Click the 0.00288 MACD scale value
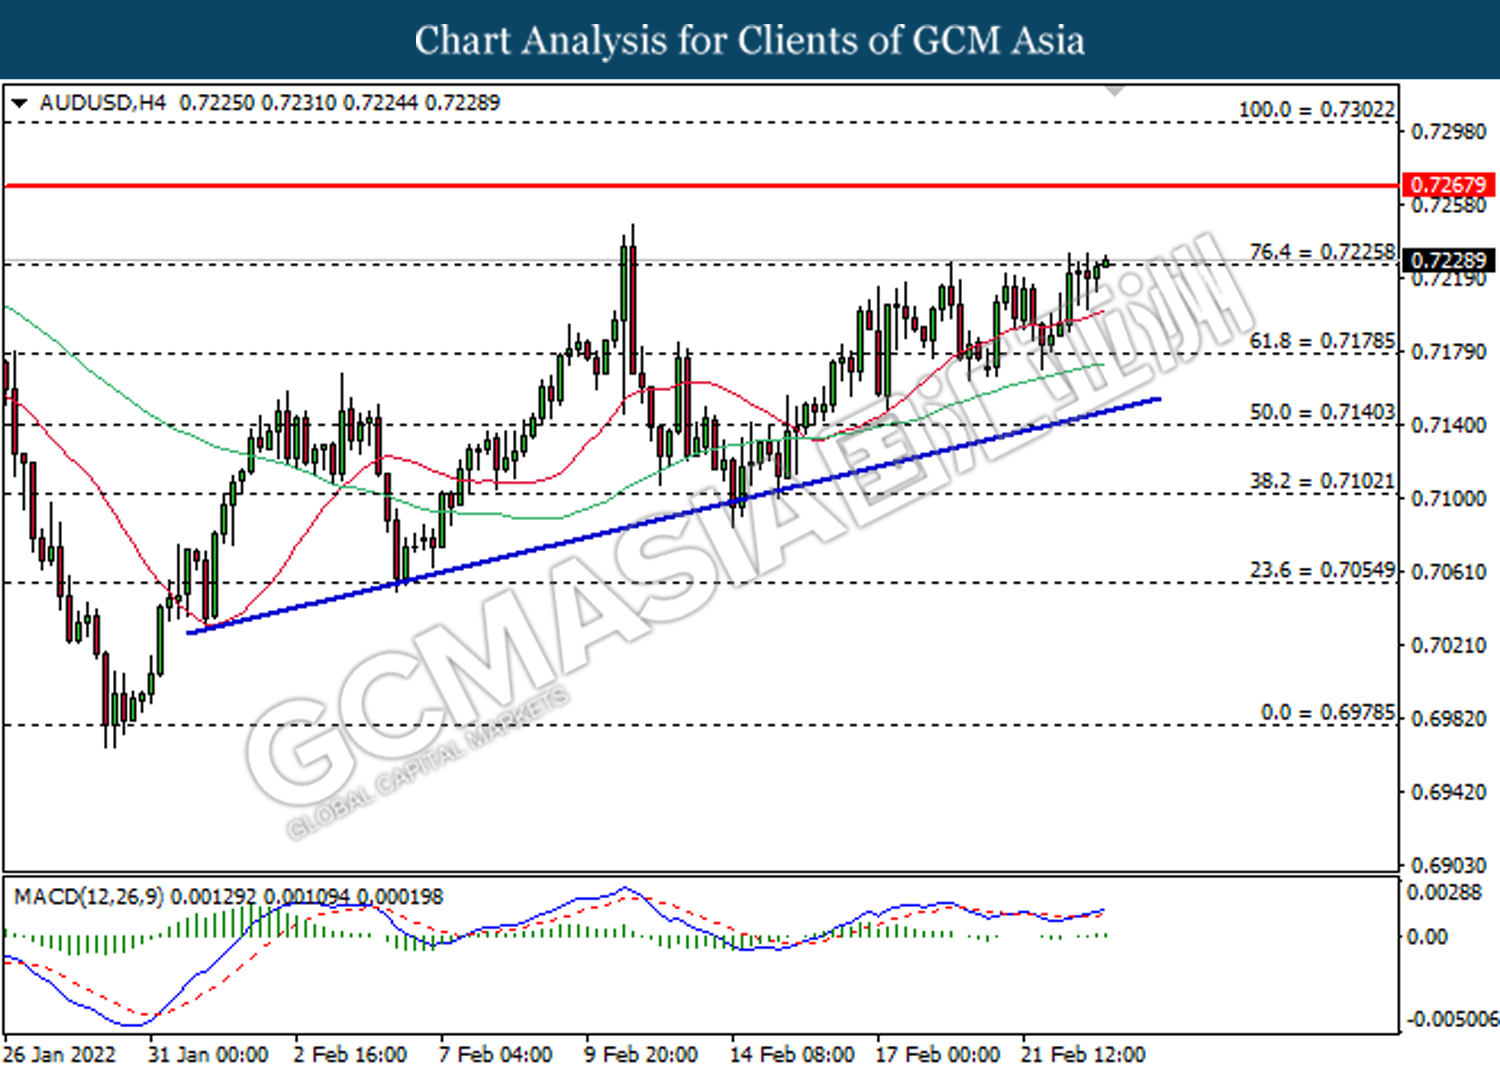The height and width of the screenshot is (1071, 1500). click(1444, 892)
